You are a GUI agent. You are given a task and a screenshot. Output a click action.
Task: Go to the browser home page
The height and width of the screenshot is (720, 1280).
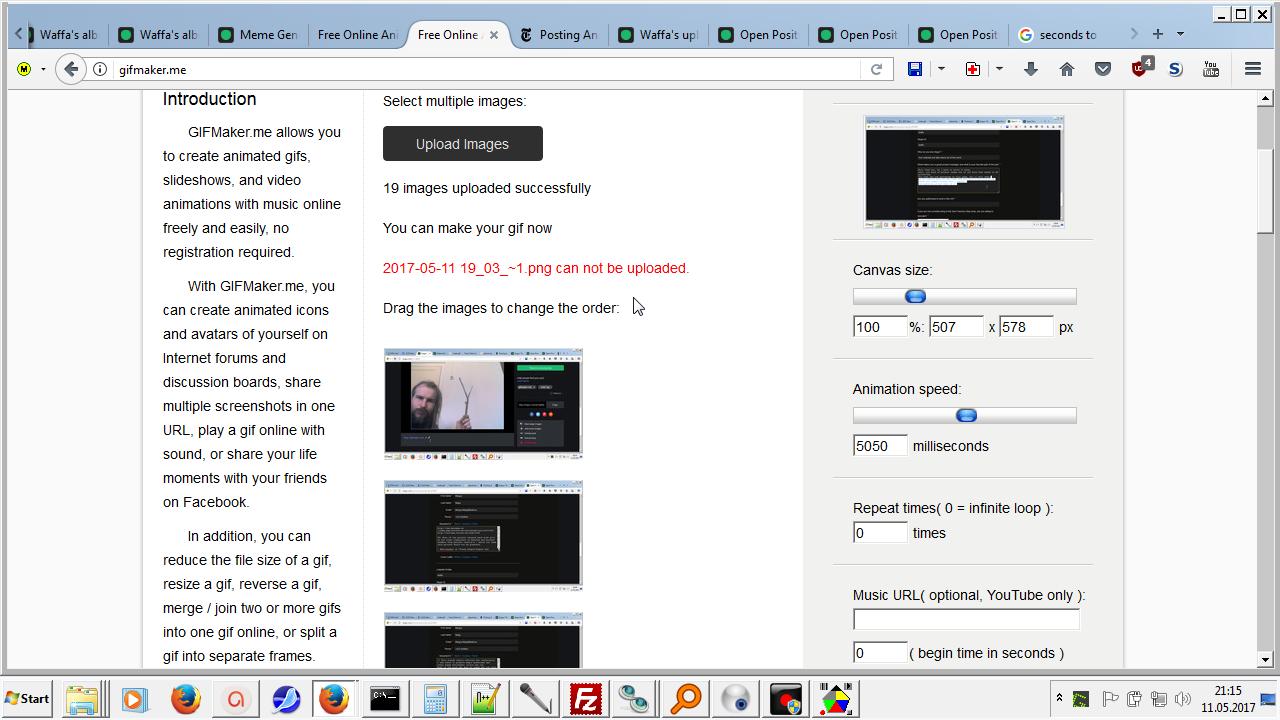(1067, 69)
